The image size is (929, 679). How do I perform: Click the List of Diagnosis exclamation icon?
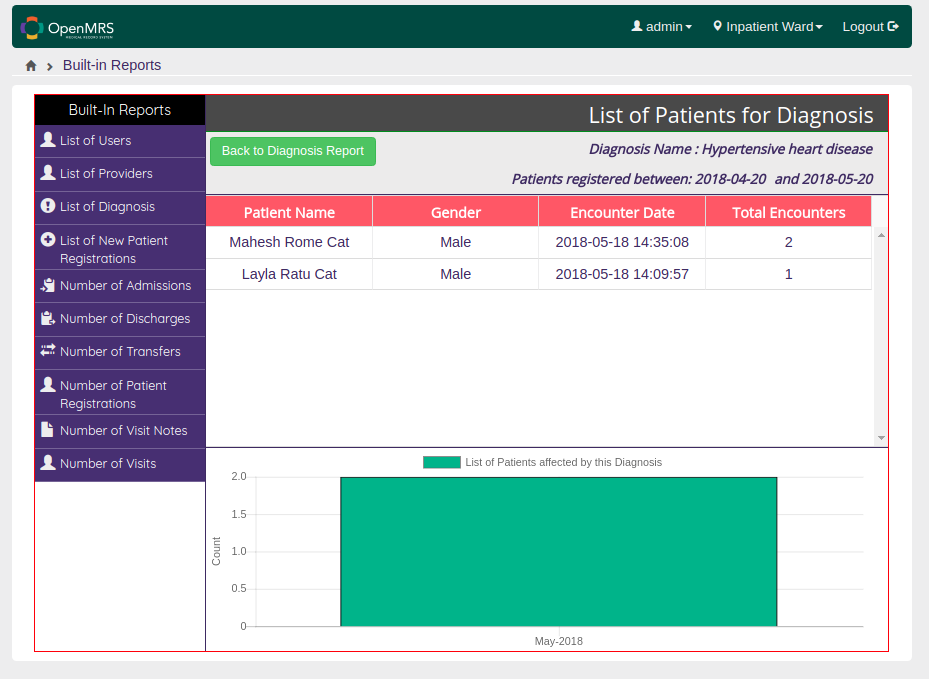coord(48,206)
